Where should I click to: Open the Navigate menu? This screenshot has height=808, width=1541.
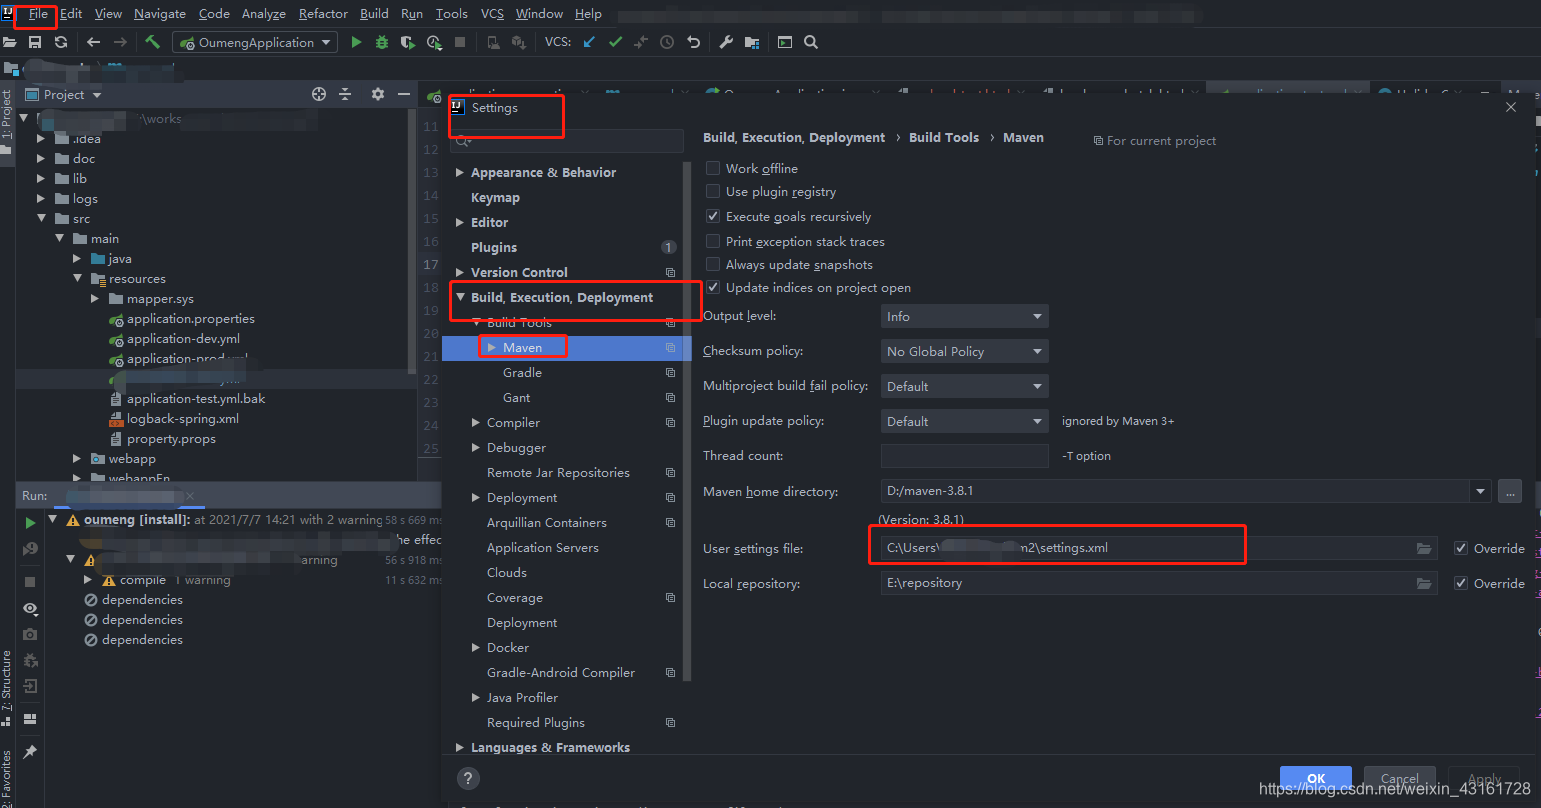159,14
